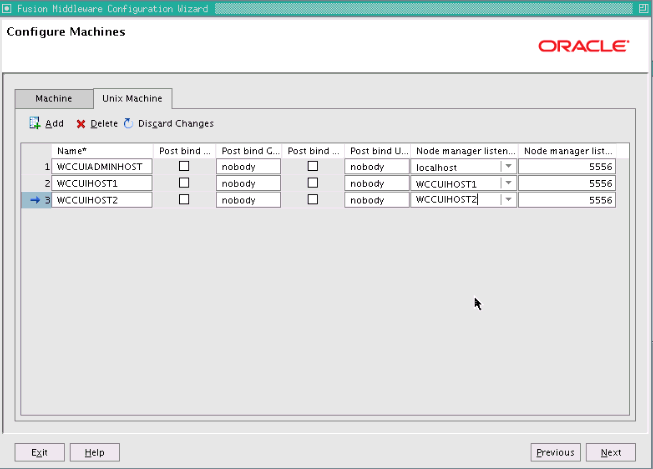Viewport: 653px width, 469px height.
Task: Select row number 2 in the table
Action: point(37,183)
